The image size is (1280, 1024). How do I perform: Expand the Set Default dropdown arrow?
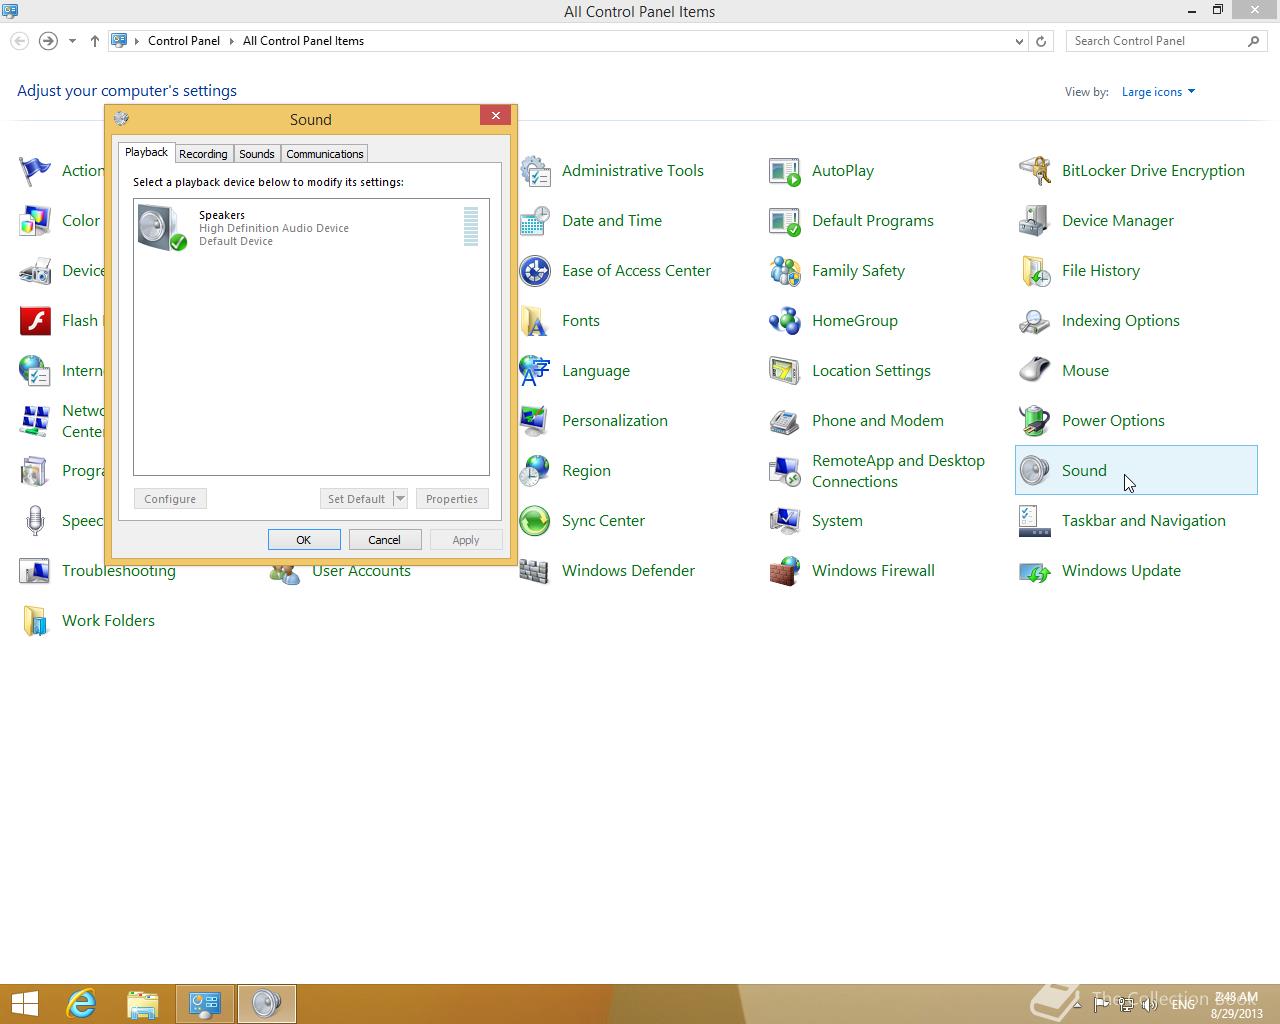(x=400, y=499)
